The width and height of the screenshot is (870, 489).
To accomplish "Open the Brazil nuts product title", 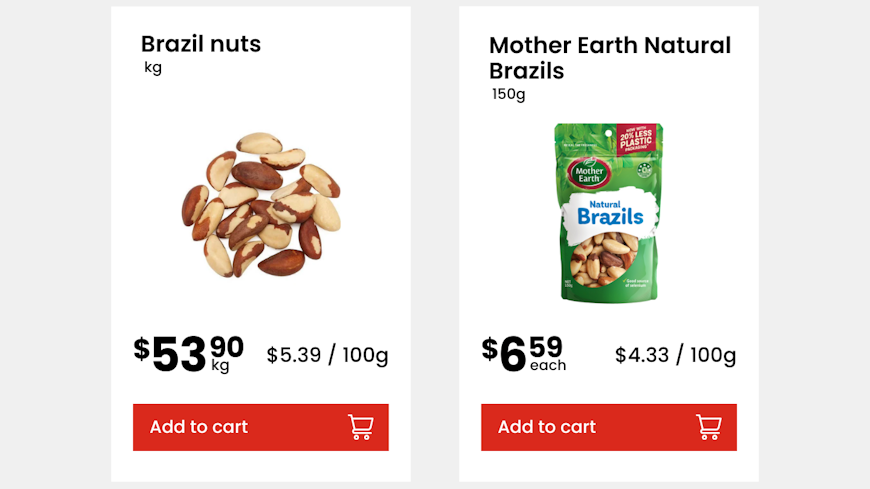I will point(201,44).
